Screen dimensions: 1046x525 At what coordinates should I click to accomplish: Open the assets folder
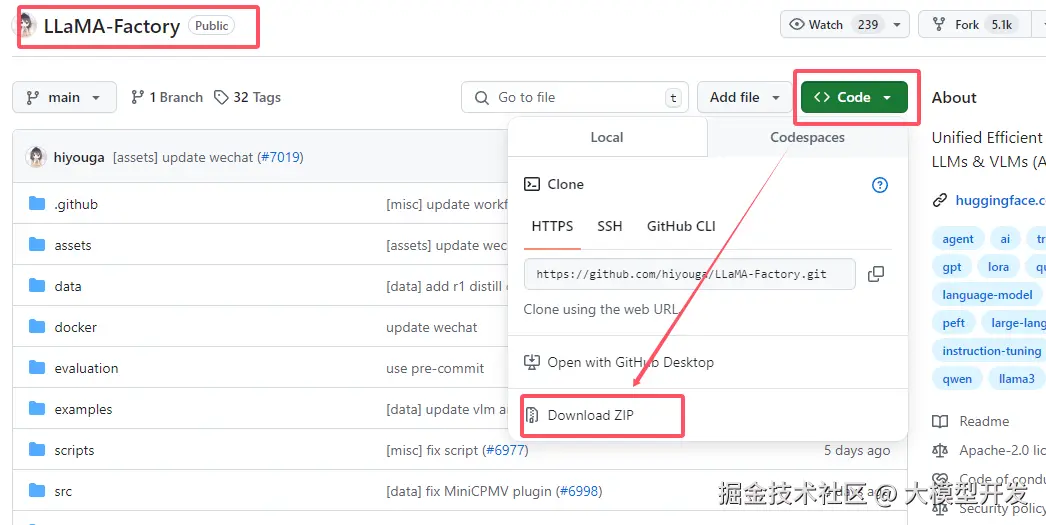(x=73, y=245)
